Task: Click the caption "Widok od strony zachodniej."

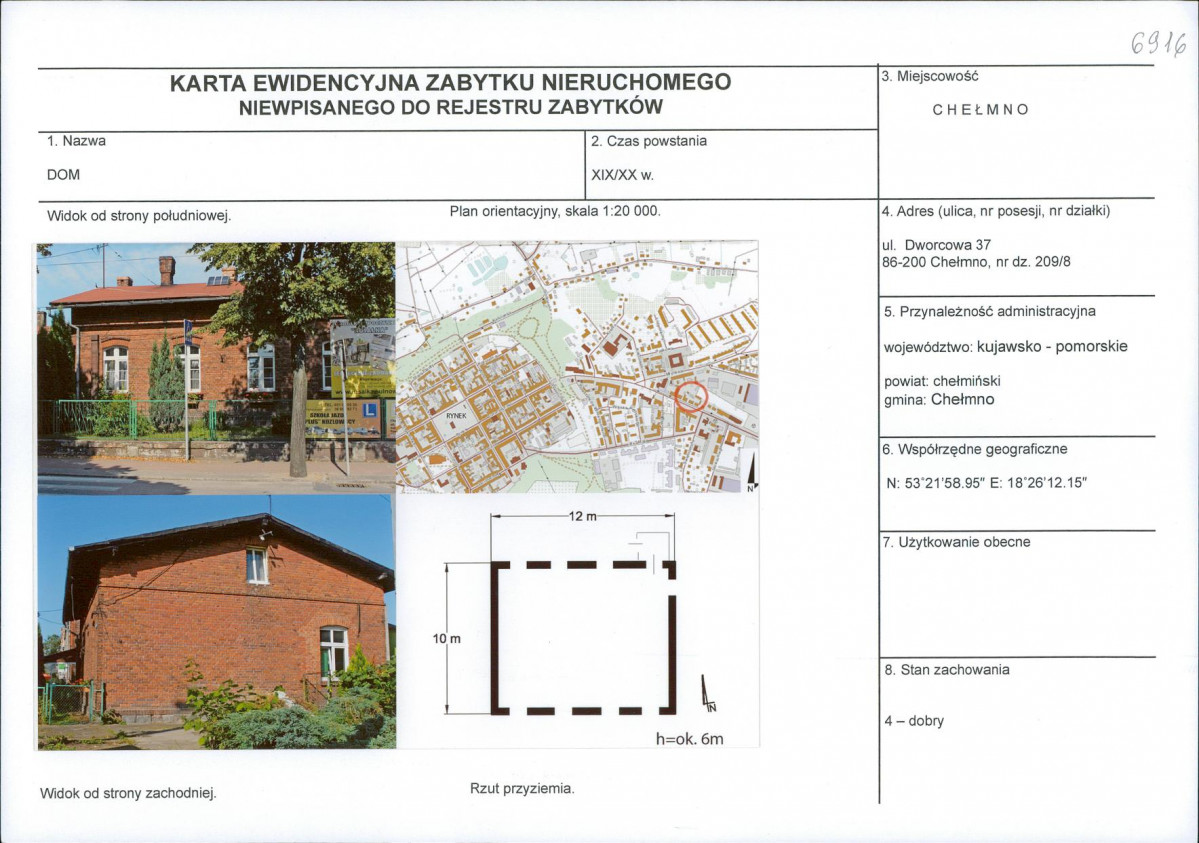Action: pos(128,794)
